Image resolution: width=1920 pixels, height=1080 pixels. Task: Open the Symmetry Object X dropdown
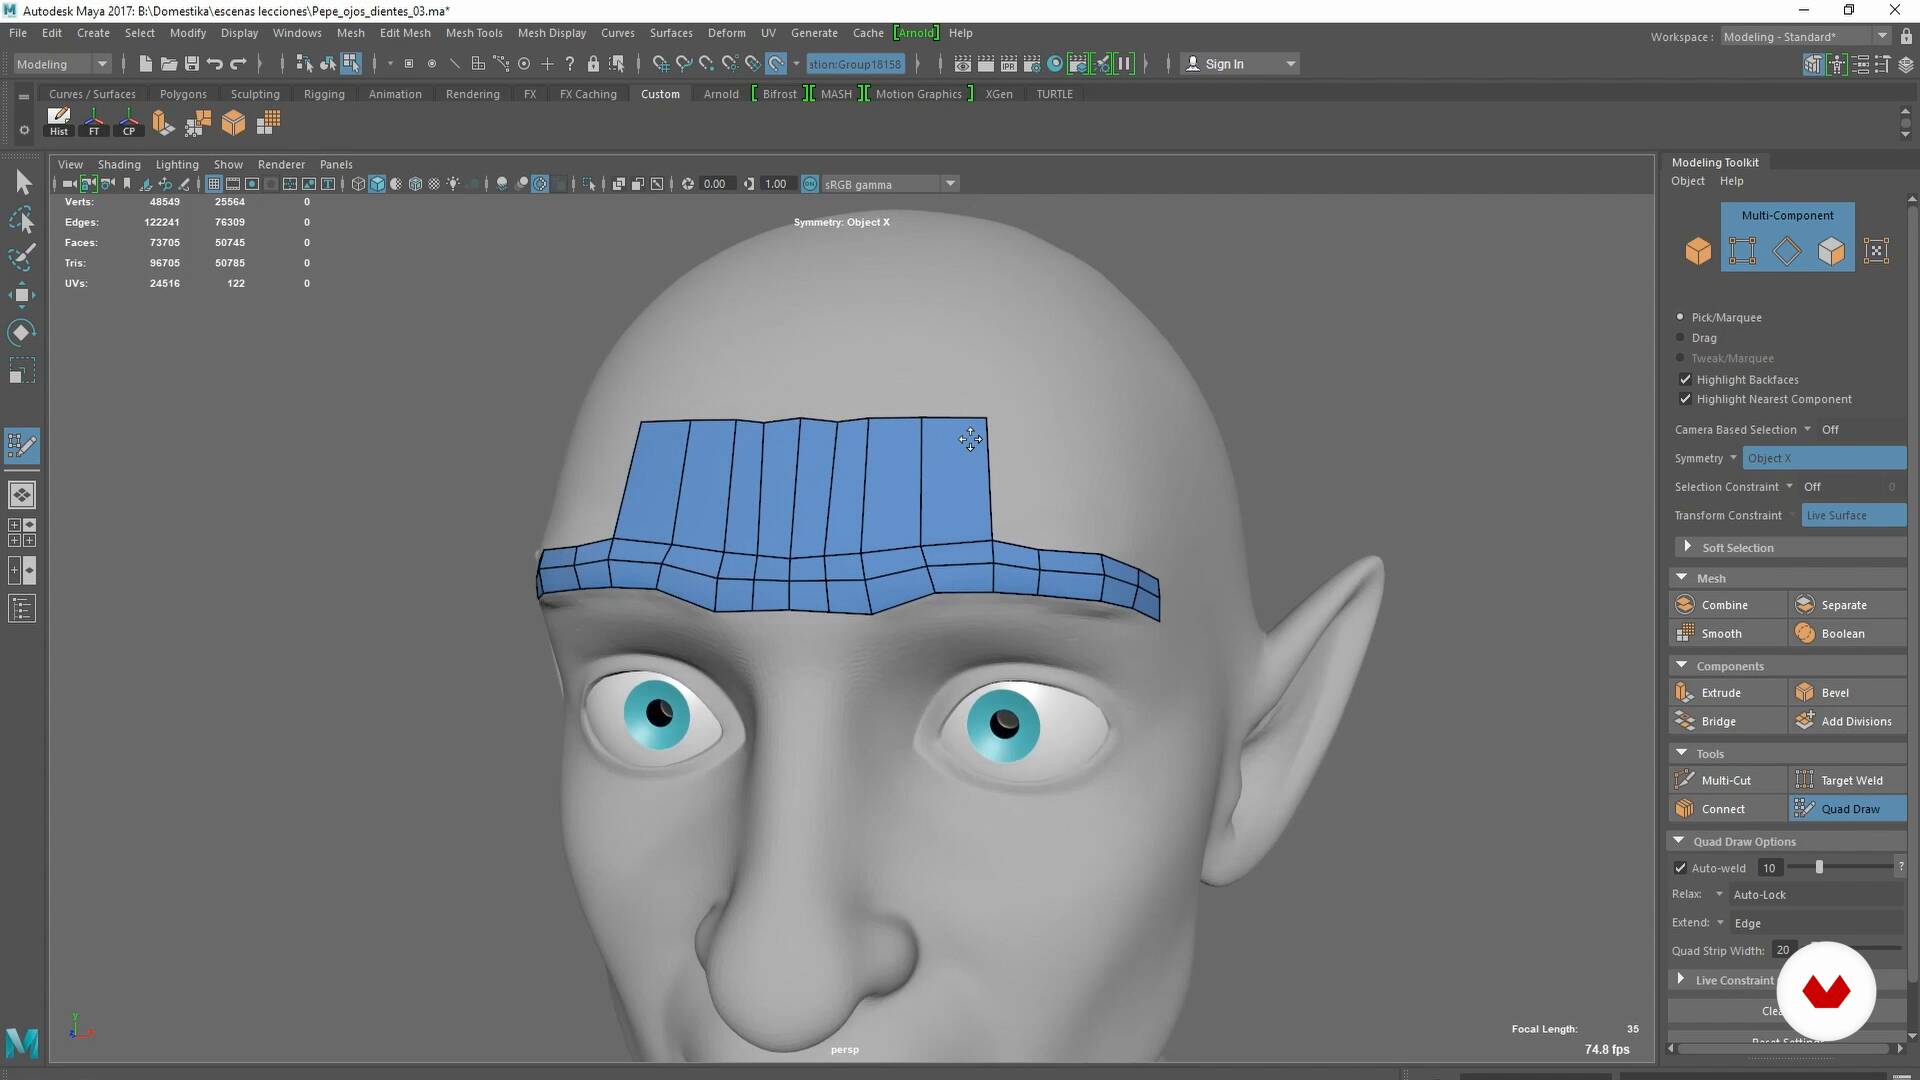tap(1824, 458)
